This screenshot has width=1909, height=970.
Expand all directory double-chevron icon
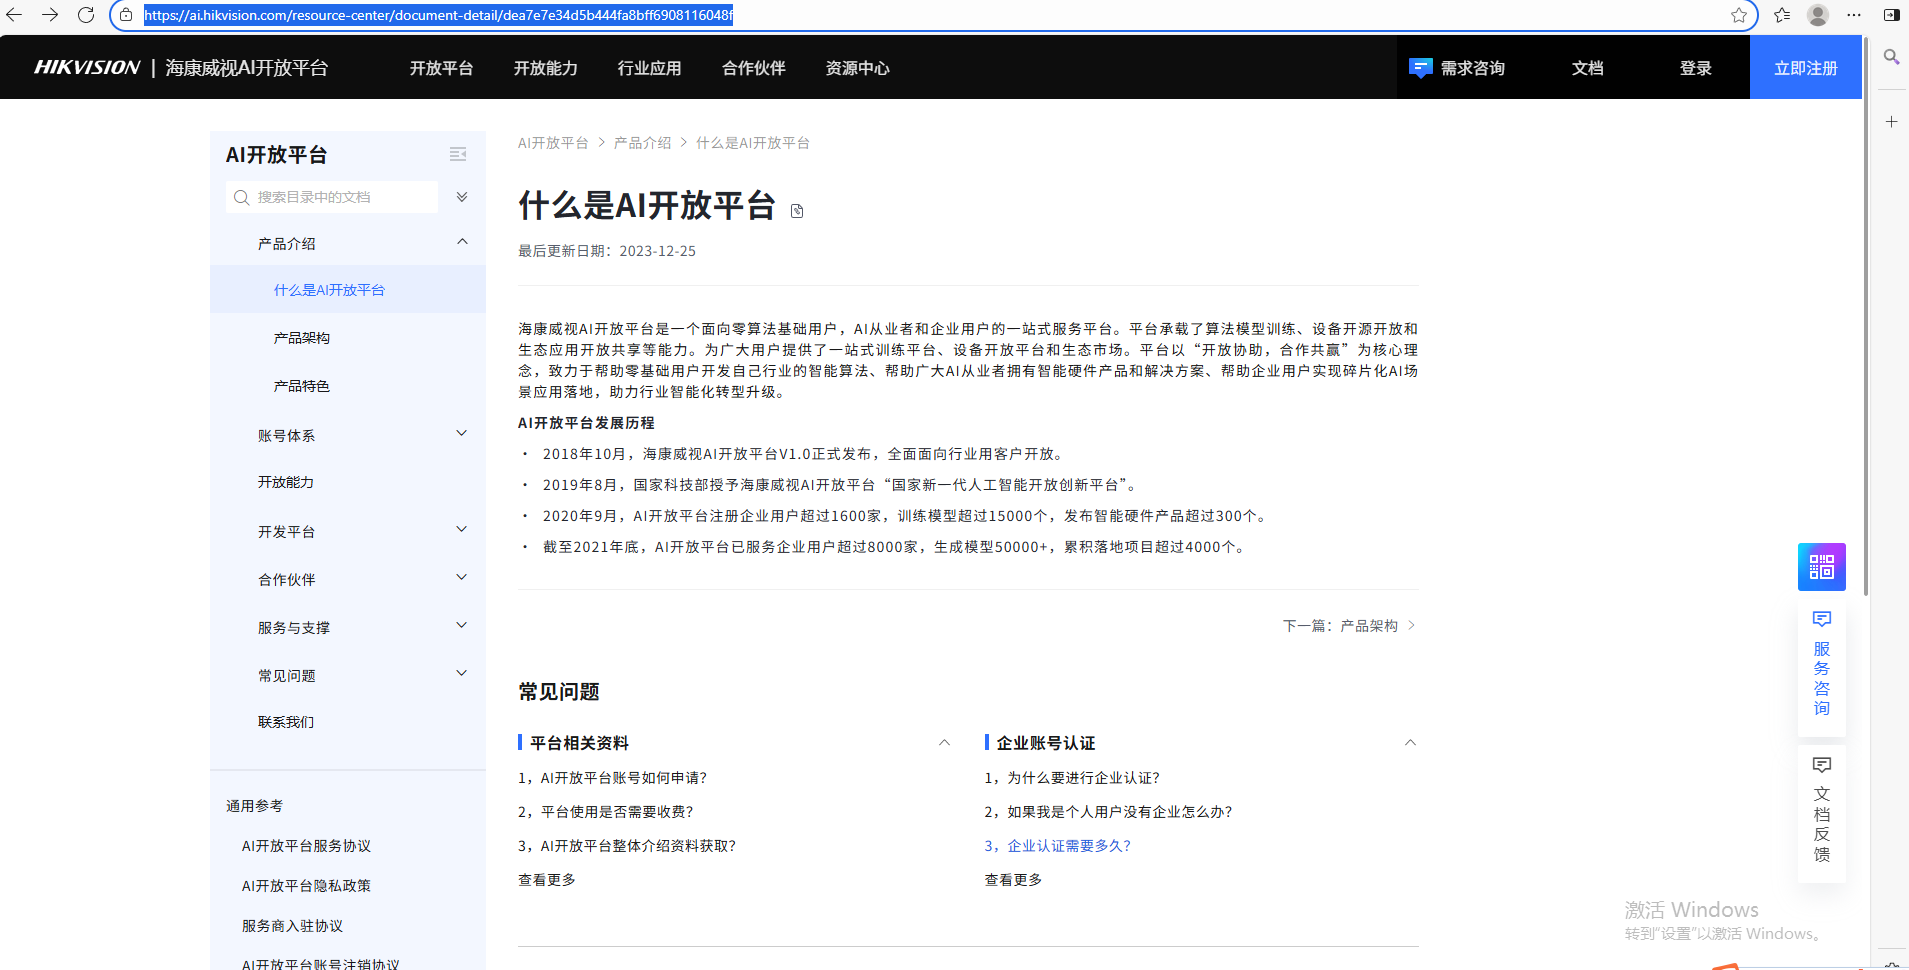(x=462, y=197)
